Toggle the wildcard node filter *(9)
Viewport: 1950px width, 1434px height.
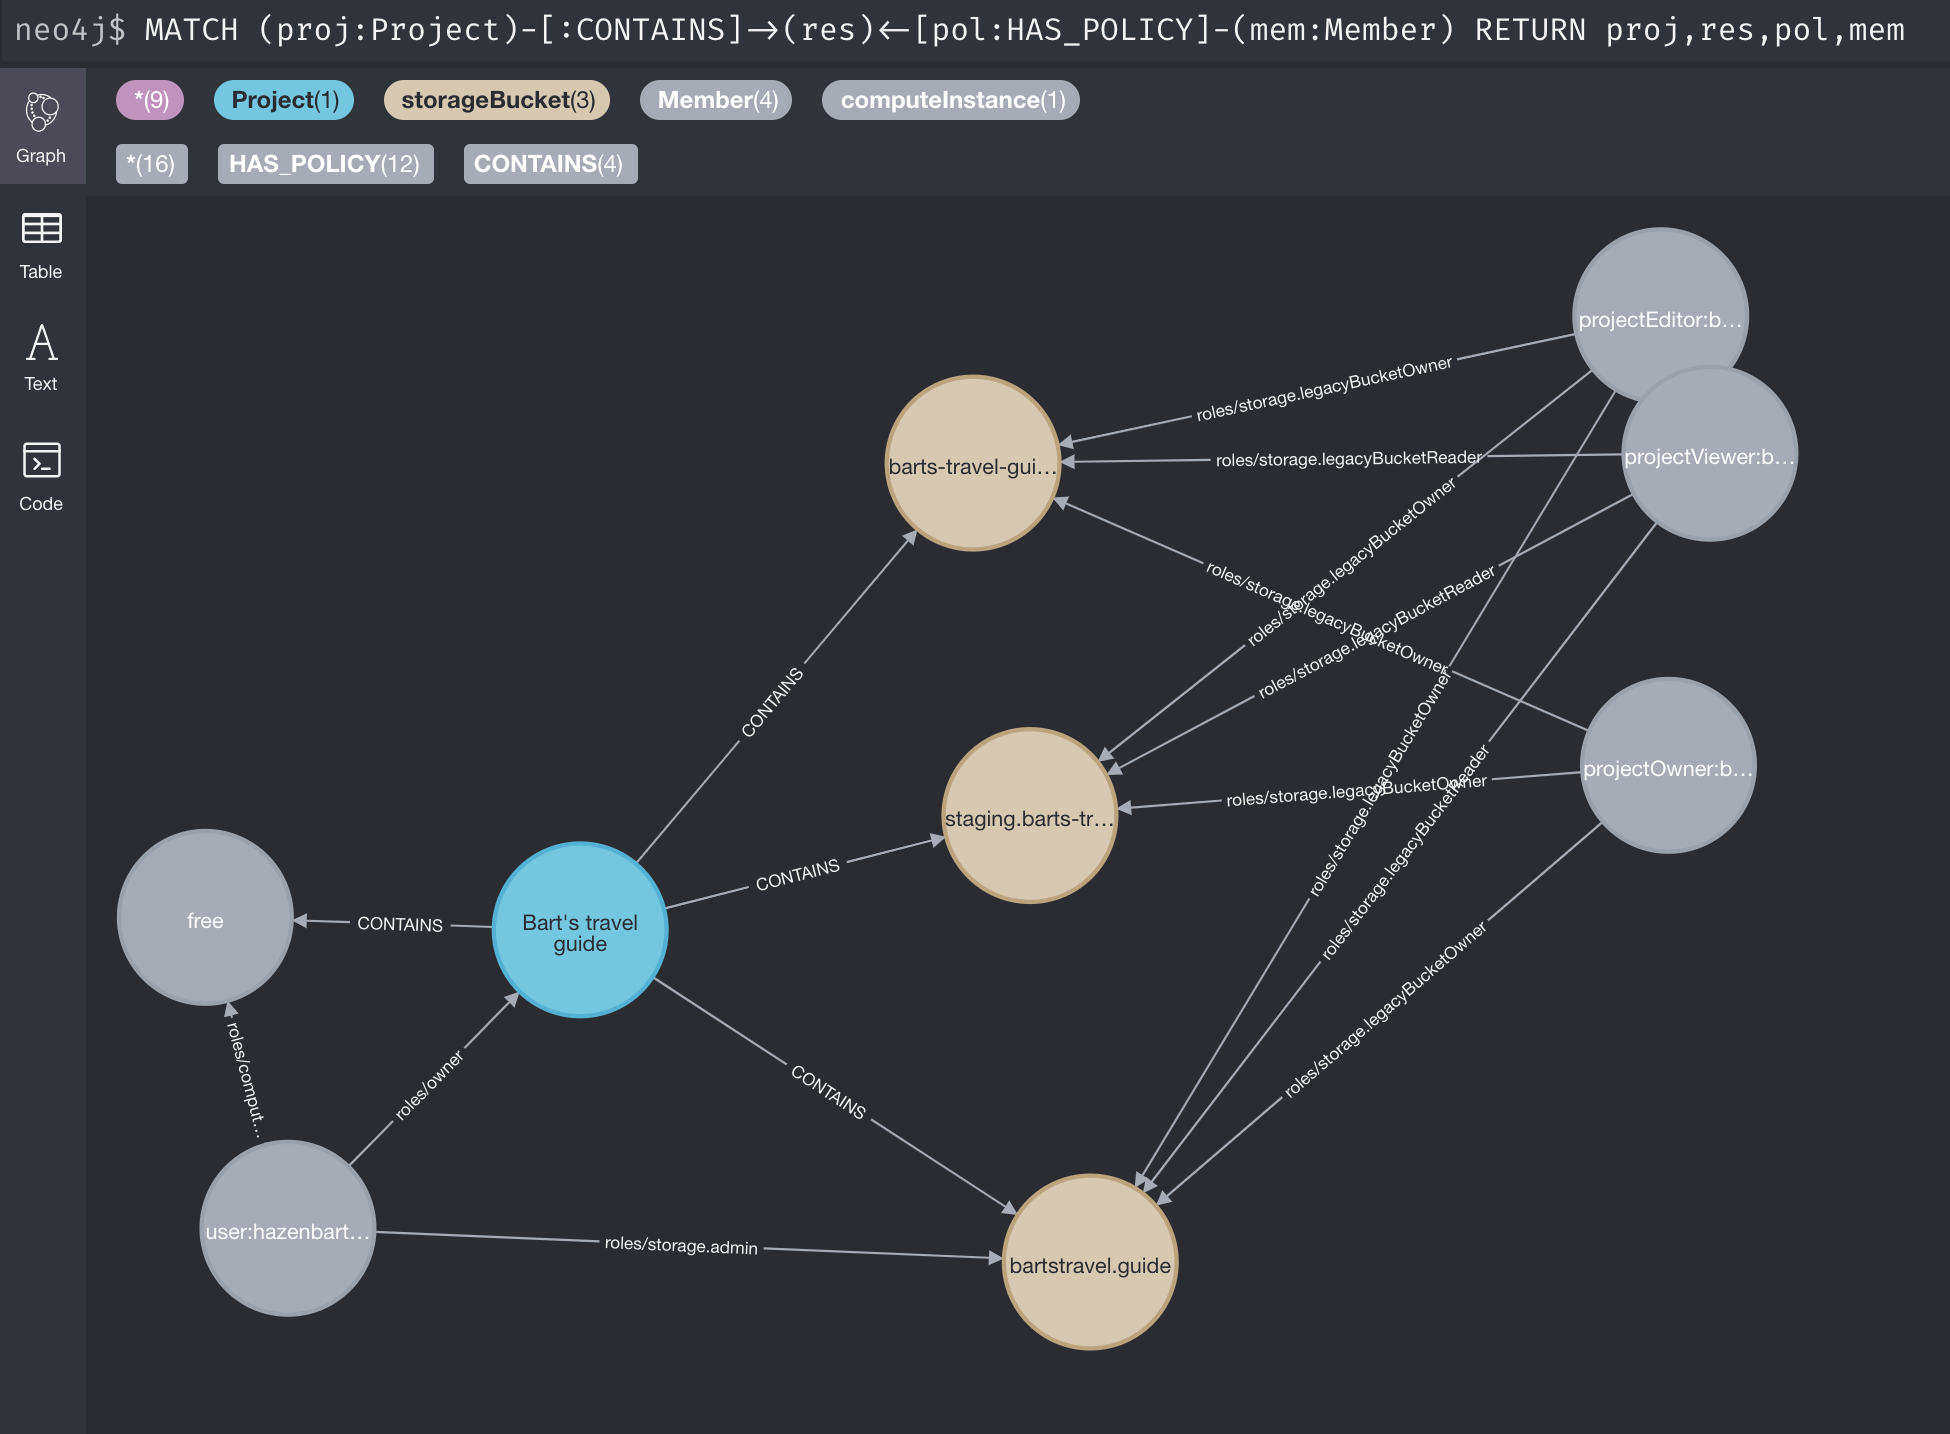click(150, 100)
